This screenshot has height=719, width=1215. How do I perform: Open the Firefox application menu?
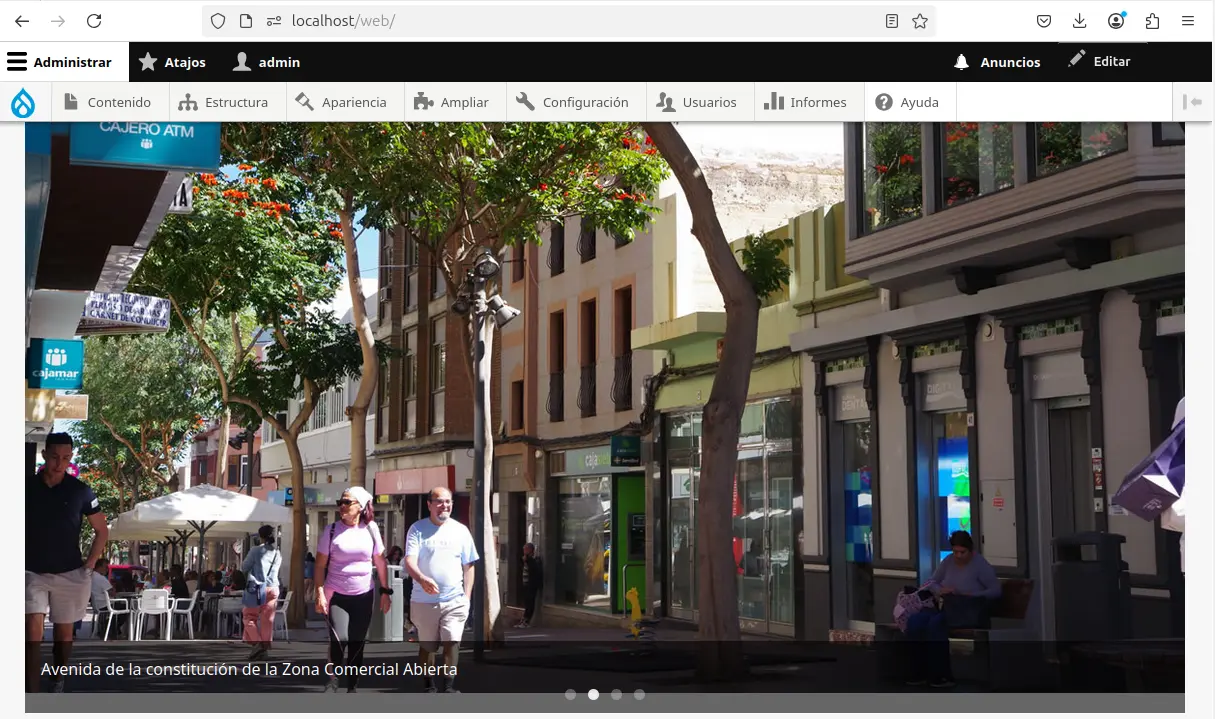[1188, 20]
